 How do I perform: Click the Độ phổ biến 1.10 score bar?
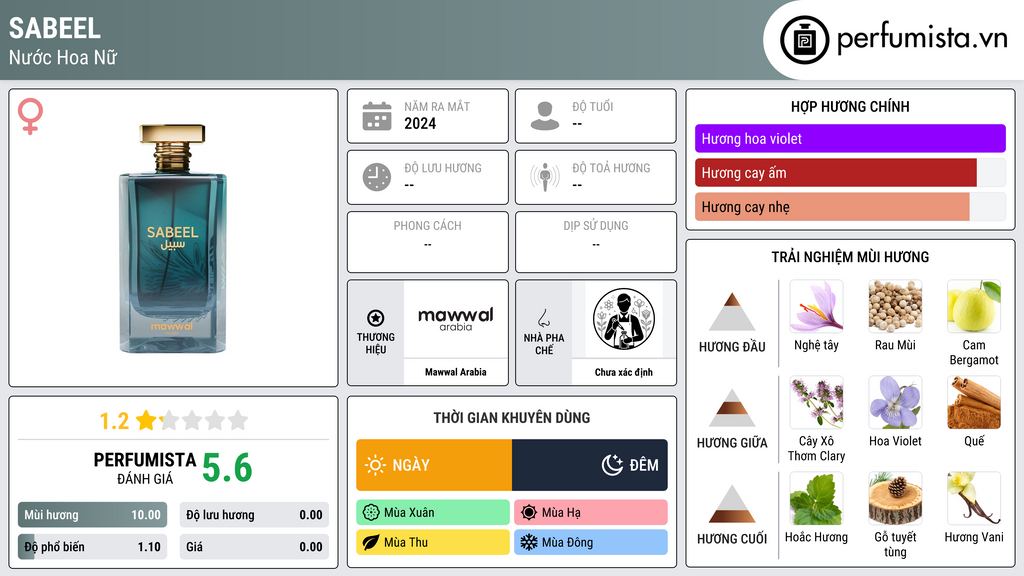92,547
